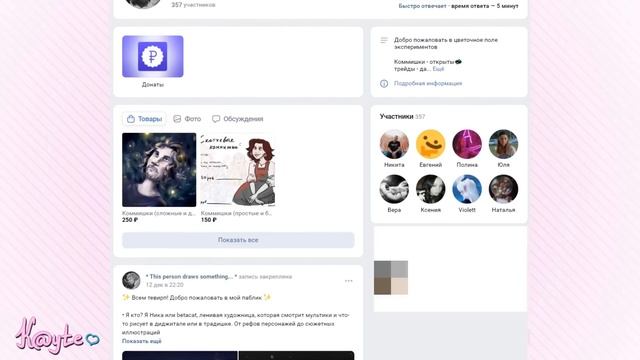The image size is (640, 360).
Task: Open member Вера's avatar
Action: pos(394,189)
